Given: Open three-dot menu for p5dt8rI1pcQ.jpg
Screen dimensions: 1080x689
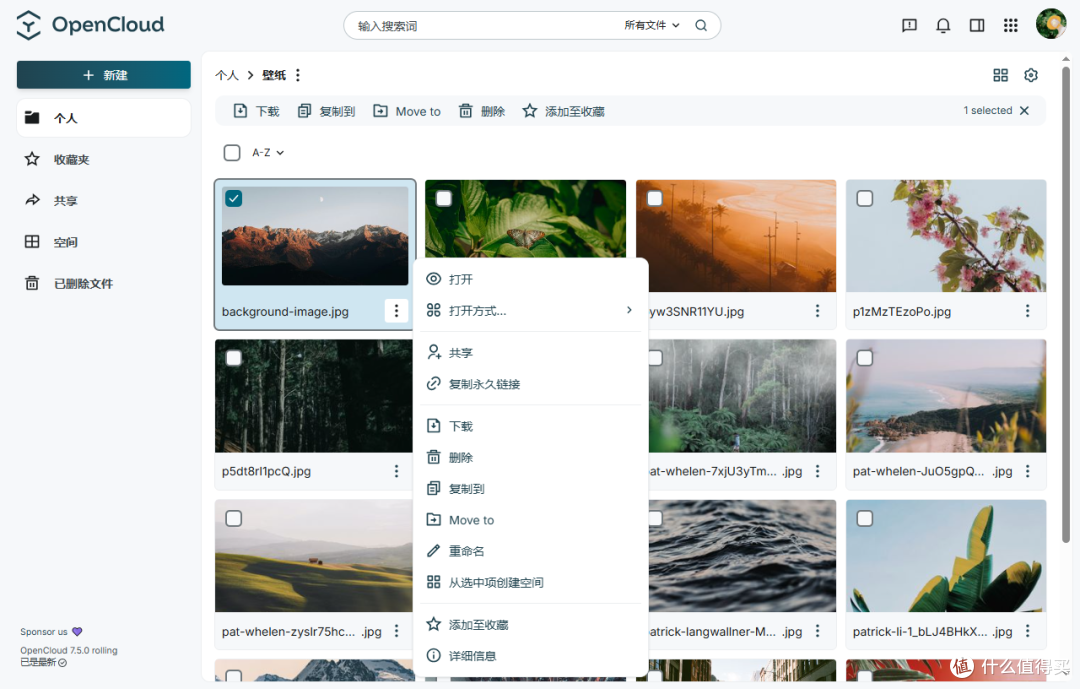Looking at the screenshot, I should 396,471.
